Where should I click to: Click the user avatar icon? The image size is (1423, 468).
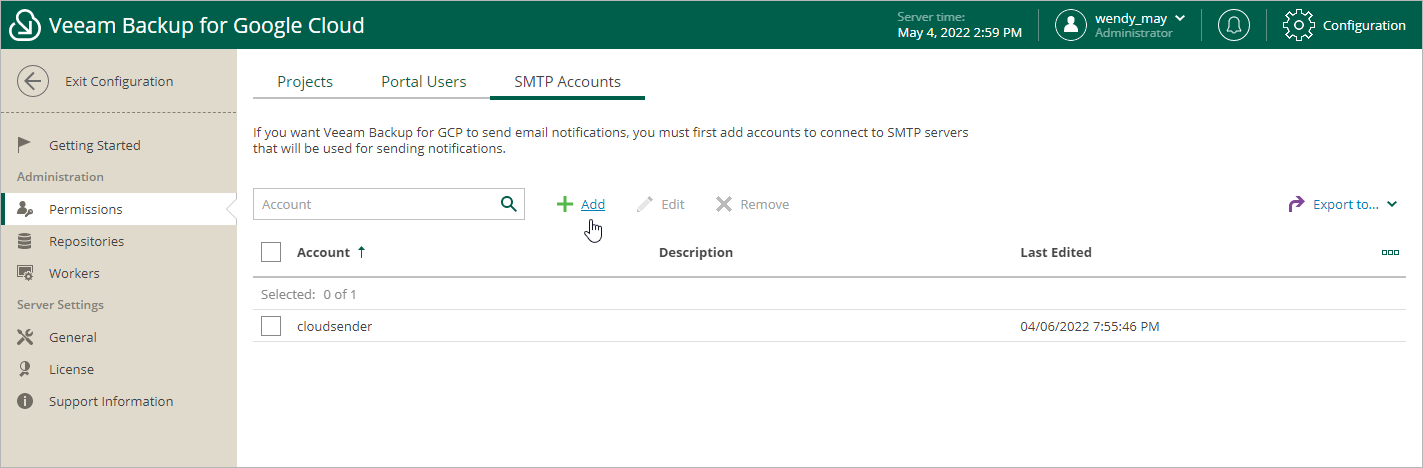coord(1071,25)
